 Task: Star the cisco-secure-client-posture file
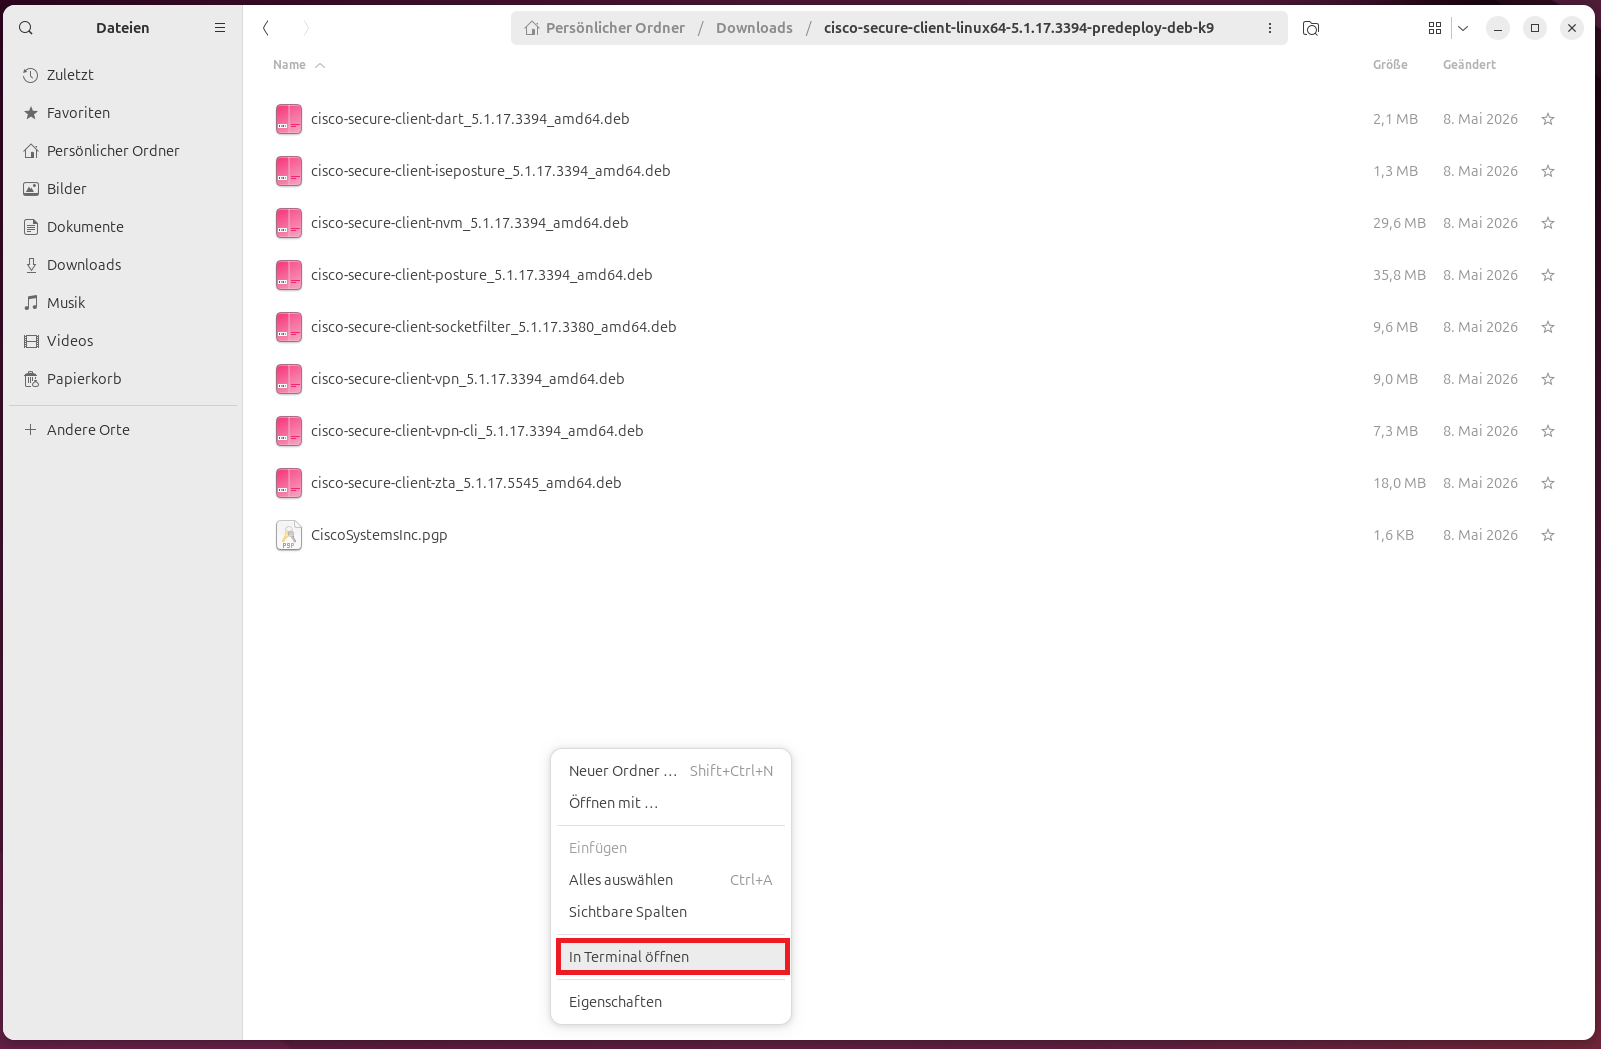coord(1548,275)
